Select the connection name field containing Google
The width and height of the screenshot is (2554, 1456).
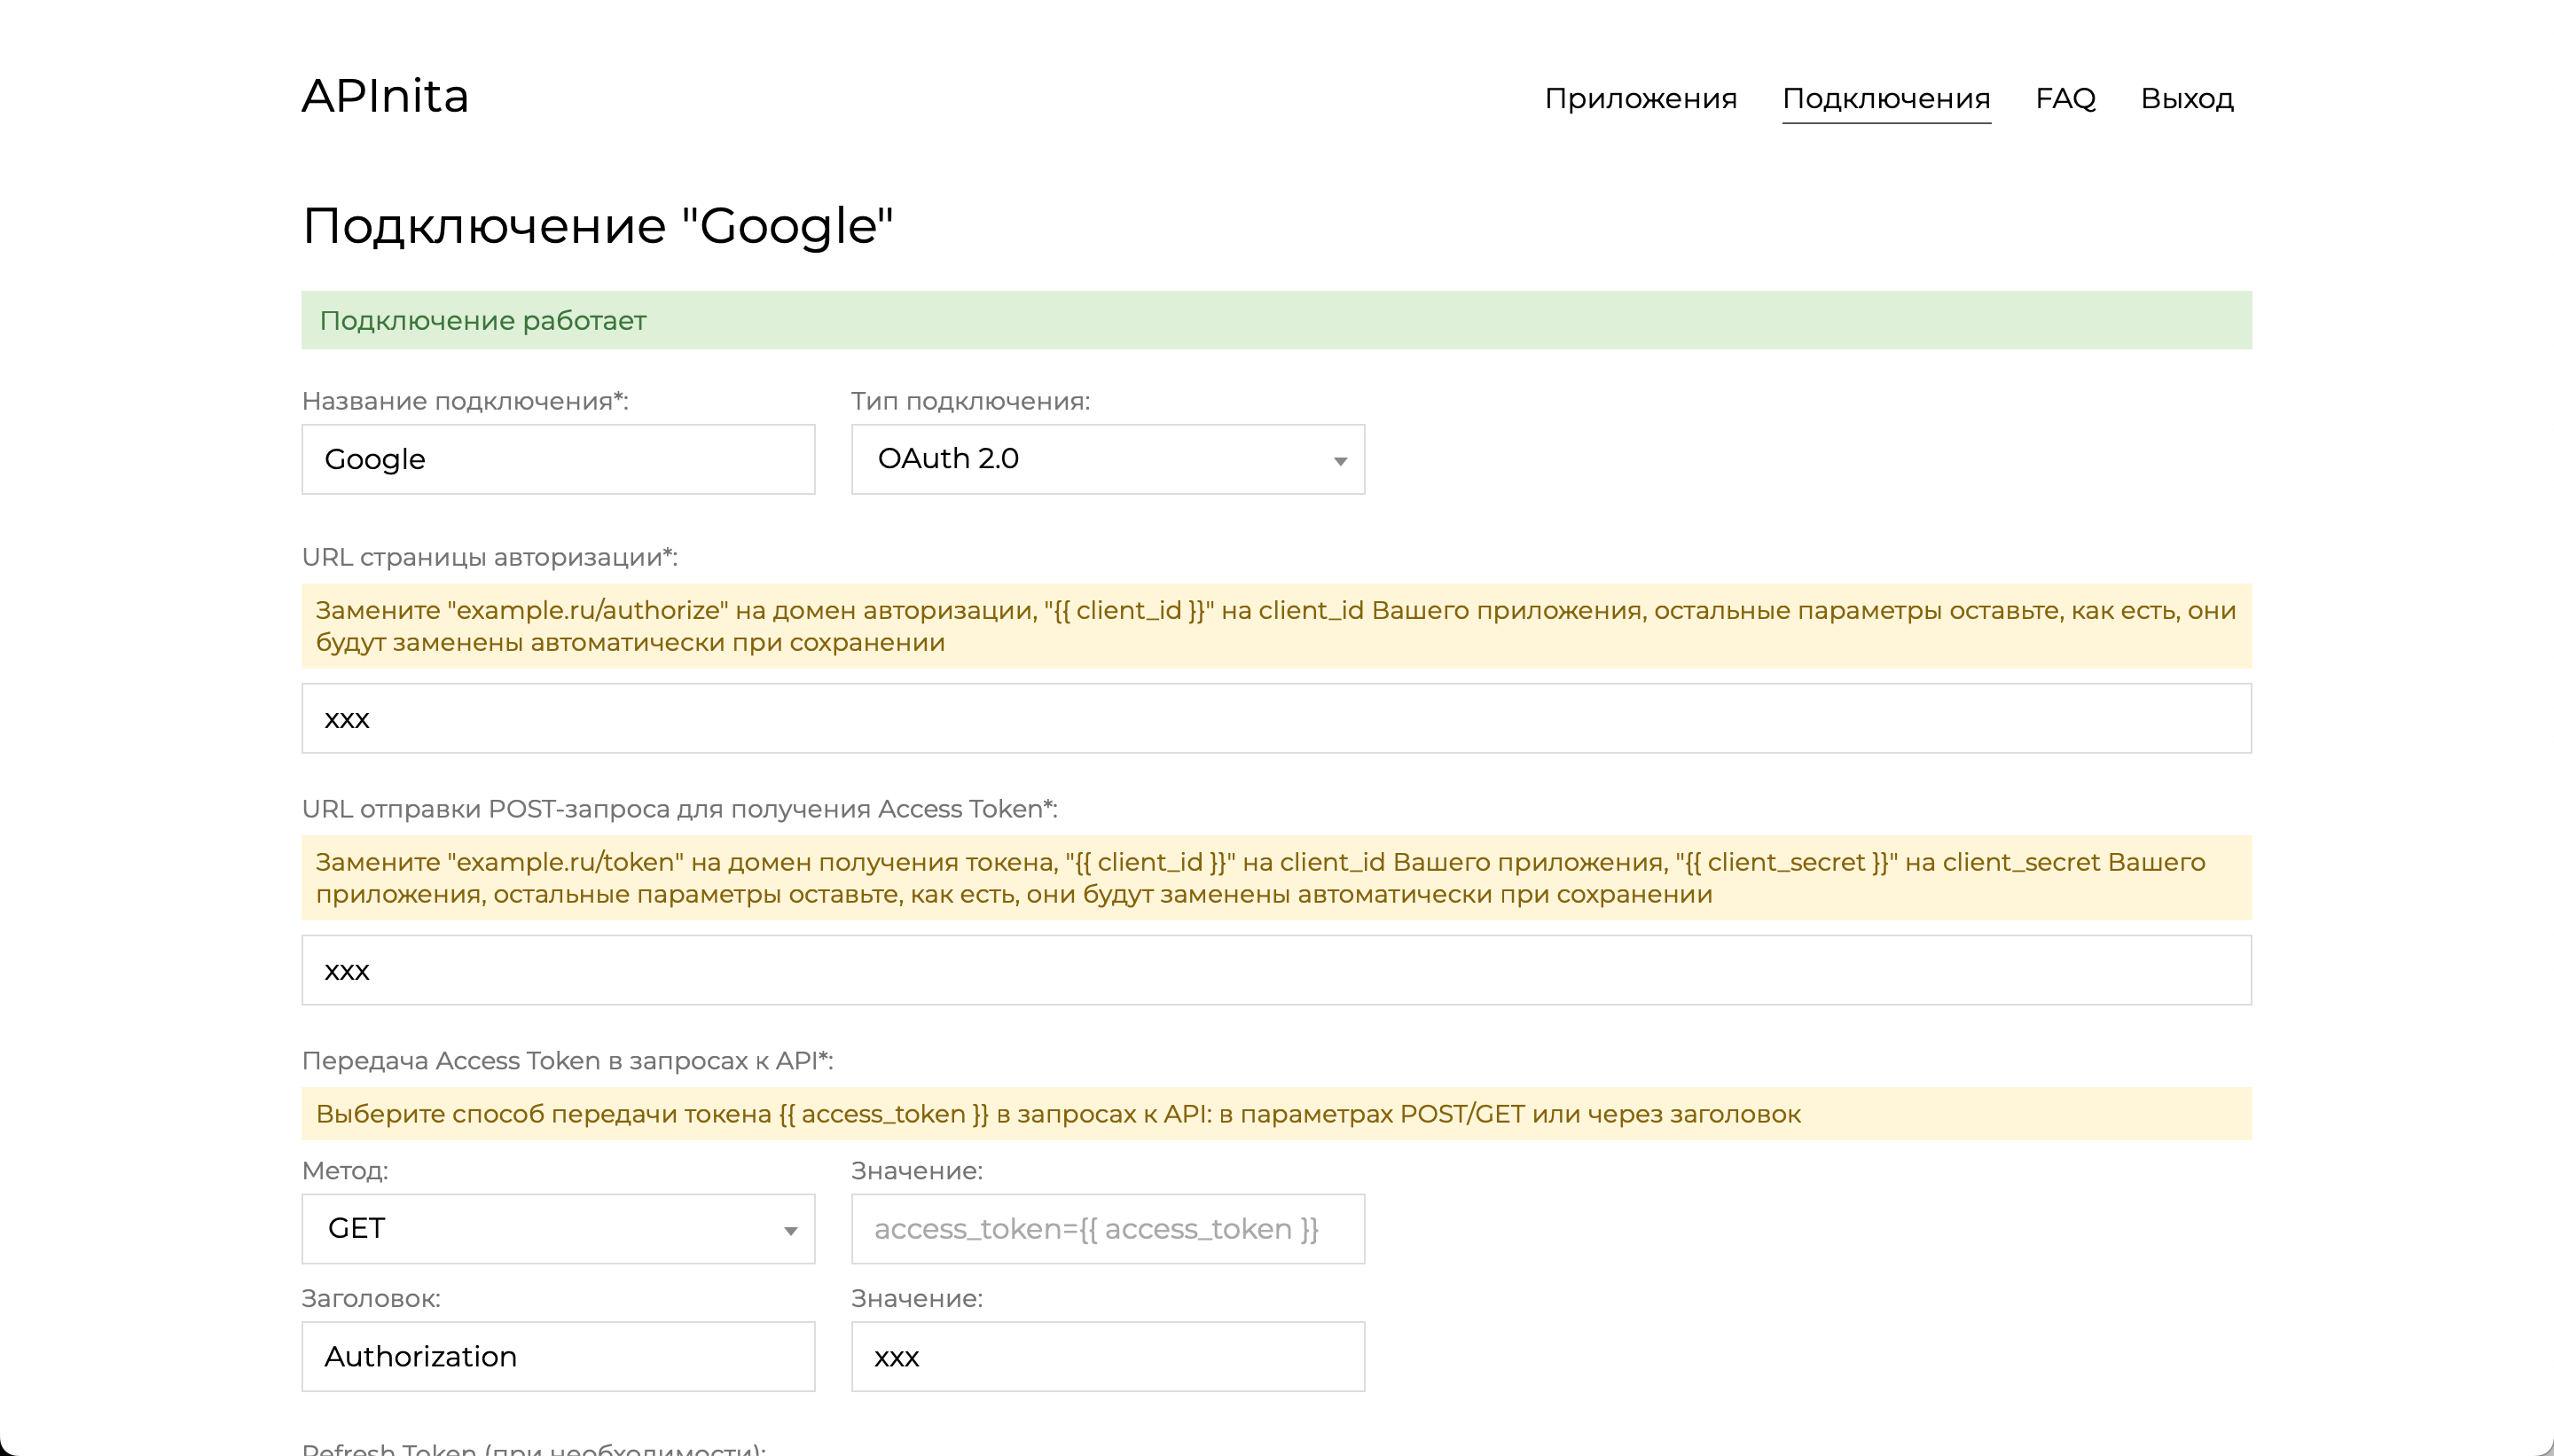pyautogui.click(x=557, y=459)
